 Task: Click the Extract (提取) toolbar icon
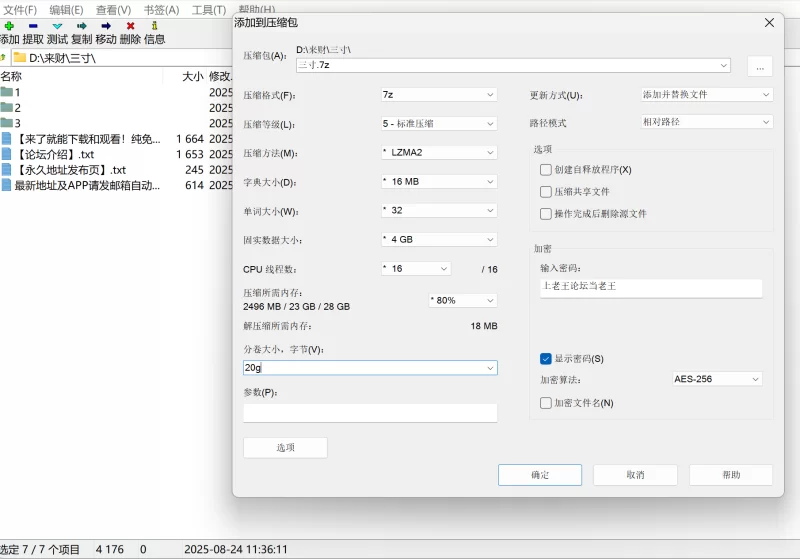click(x=33, y=25)
